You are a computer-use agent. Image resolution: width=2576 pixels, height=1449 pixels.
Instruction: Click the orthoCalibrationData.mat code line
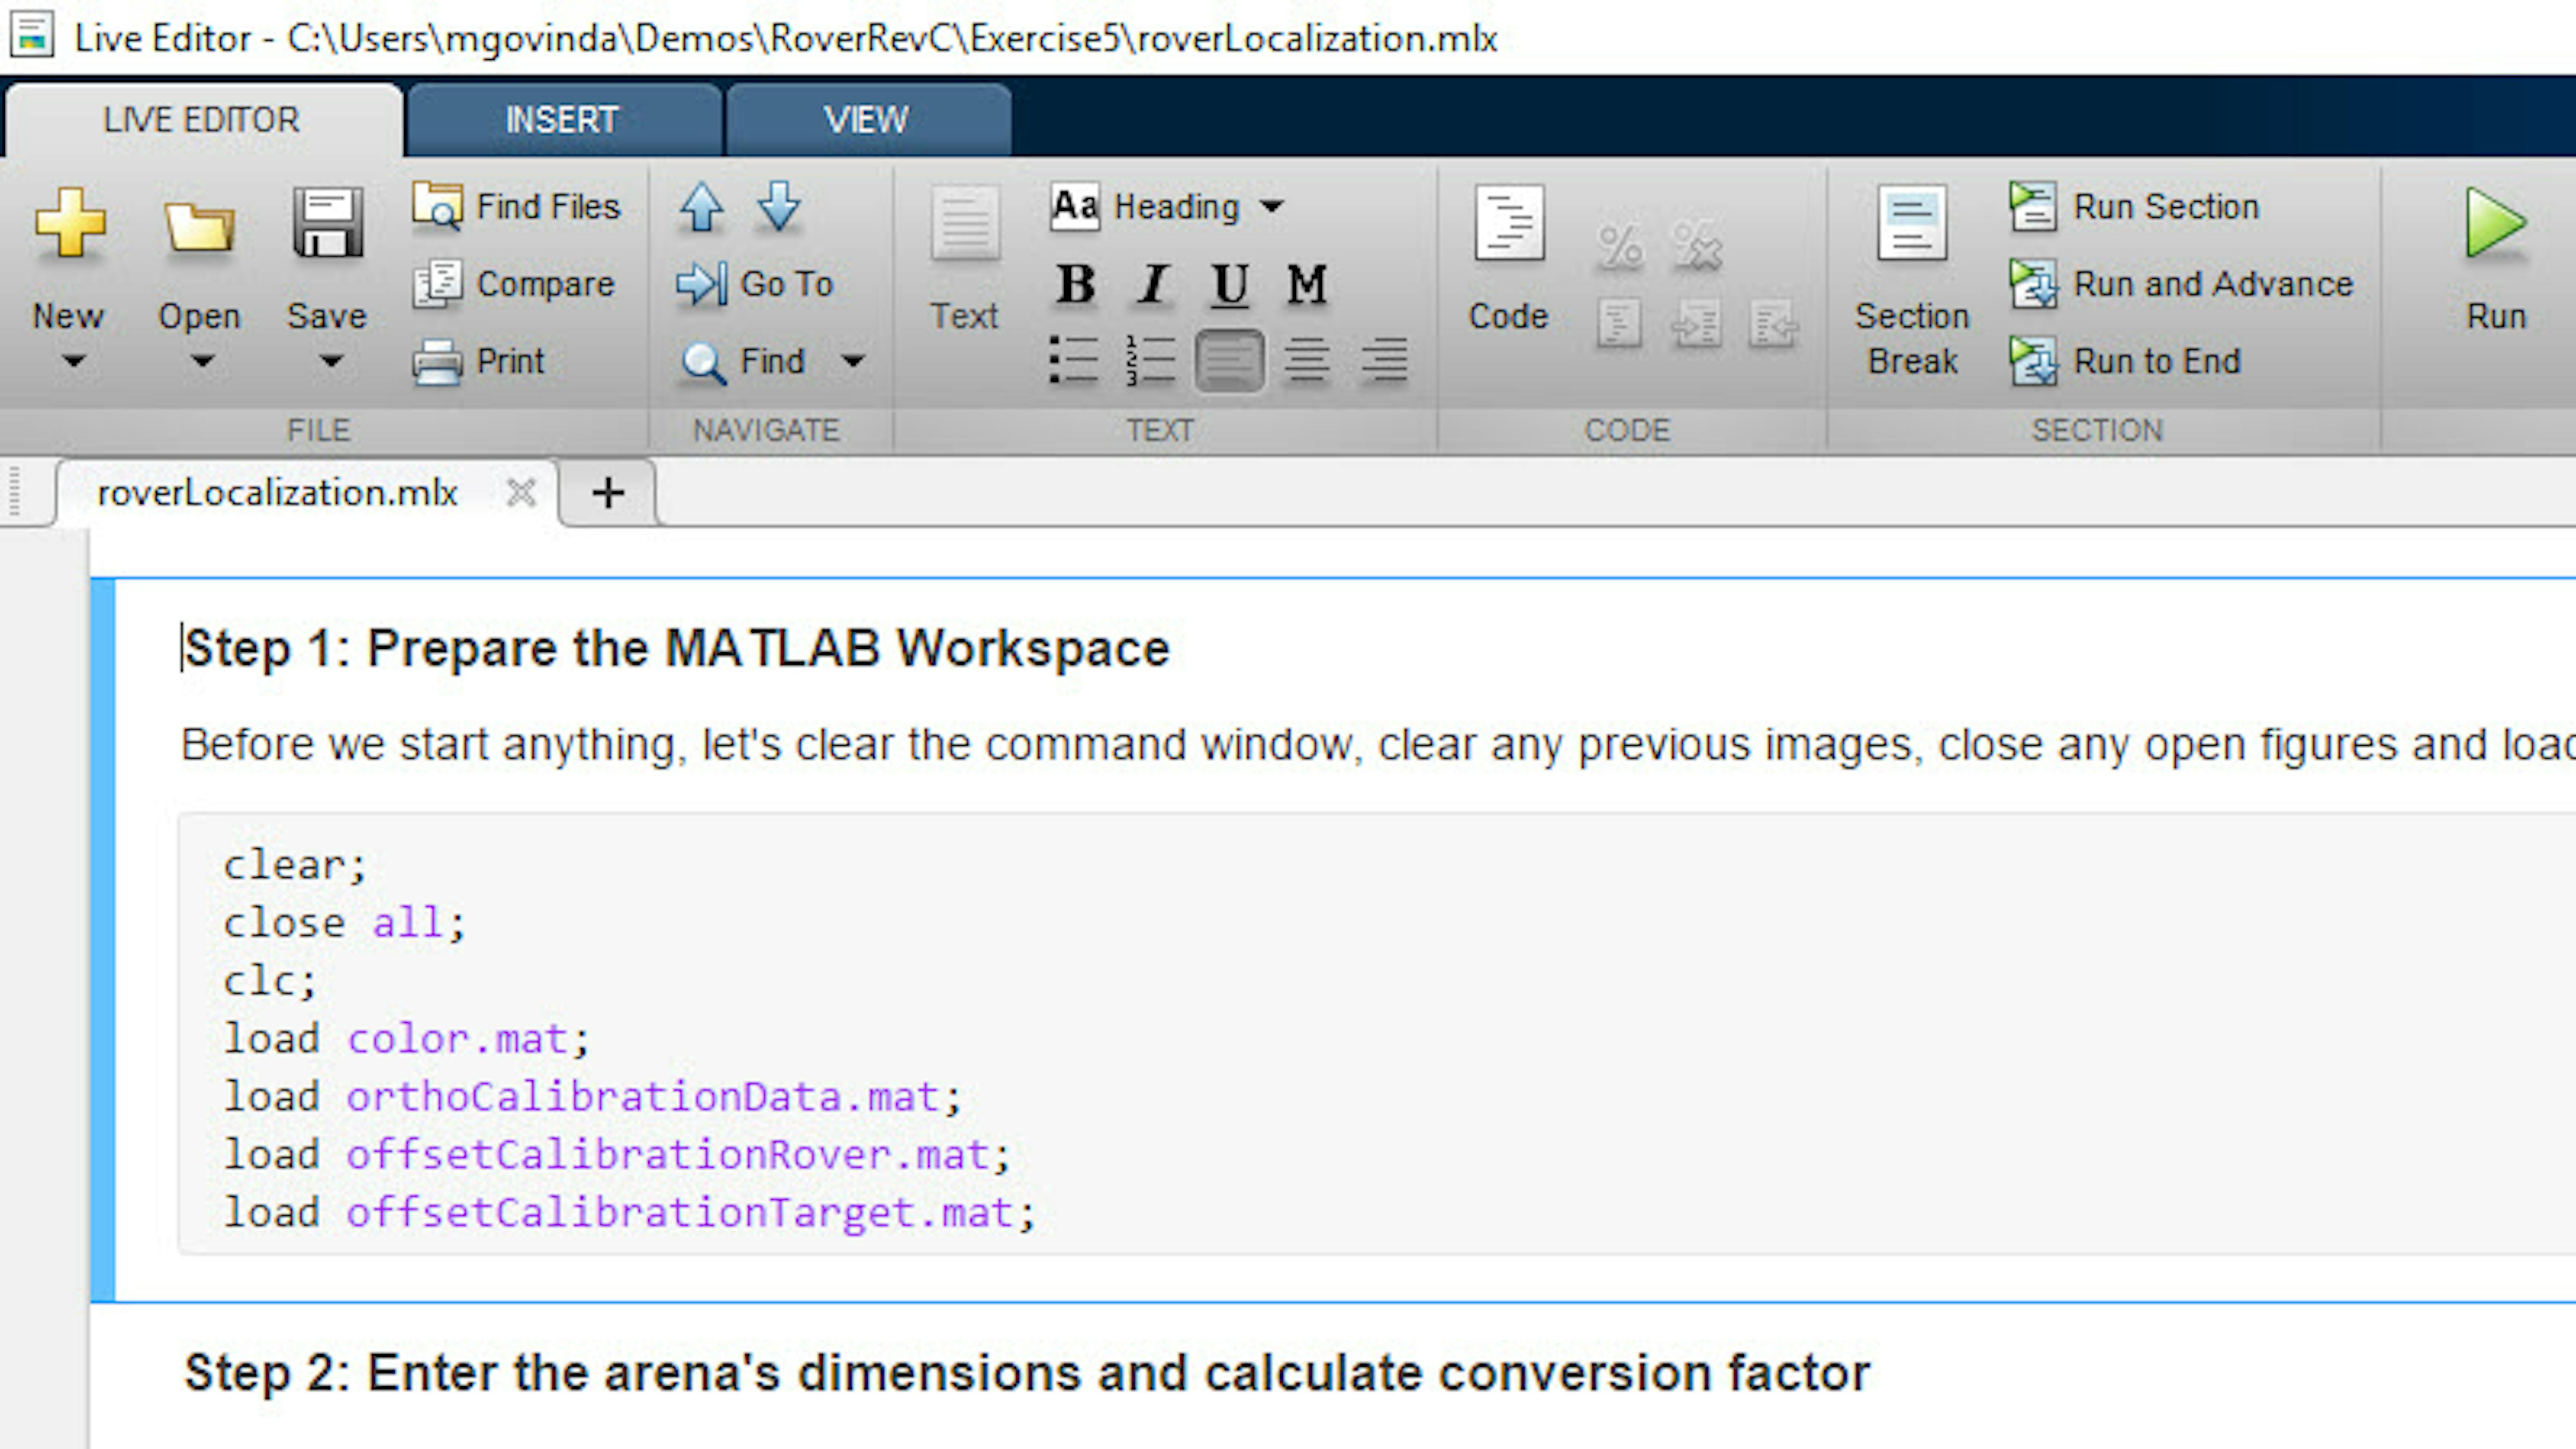click(592, 1097)
